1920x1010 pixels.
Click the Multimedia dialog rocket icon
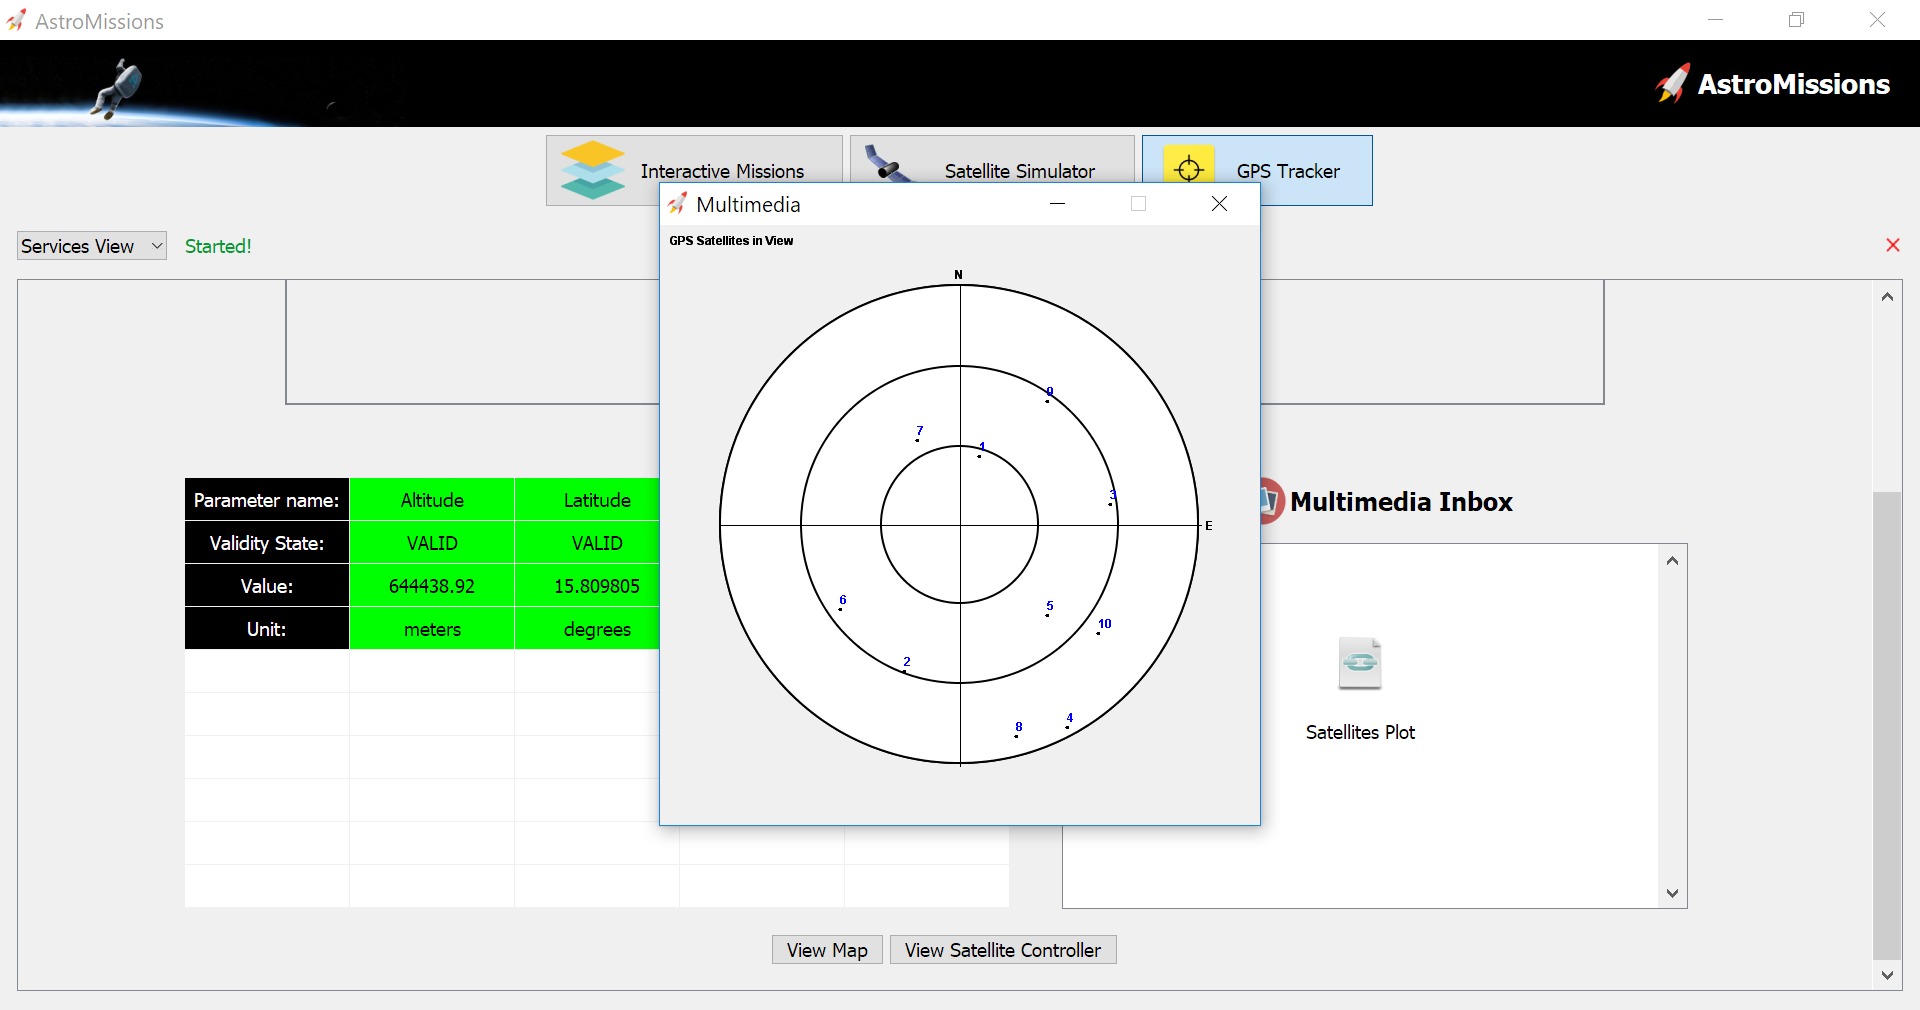678,204
